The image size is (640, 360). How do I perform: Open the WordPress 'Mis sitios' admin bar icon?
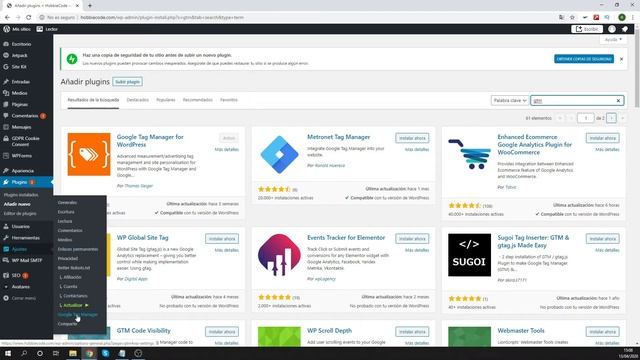[7, 29]
